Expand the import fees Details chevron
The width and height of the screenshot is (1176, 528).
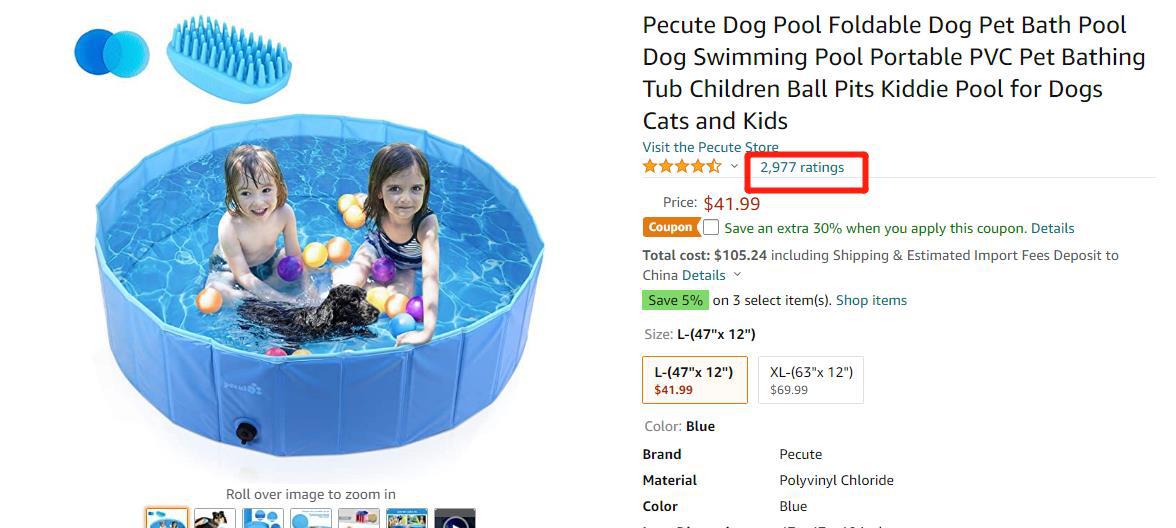click(738, 275)
